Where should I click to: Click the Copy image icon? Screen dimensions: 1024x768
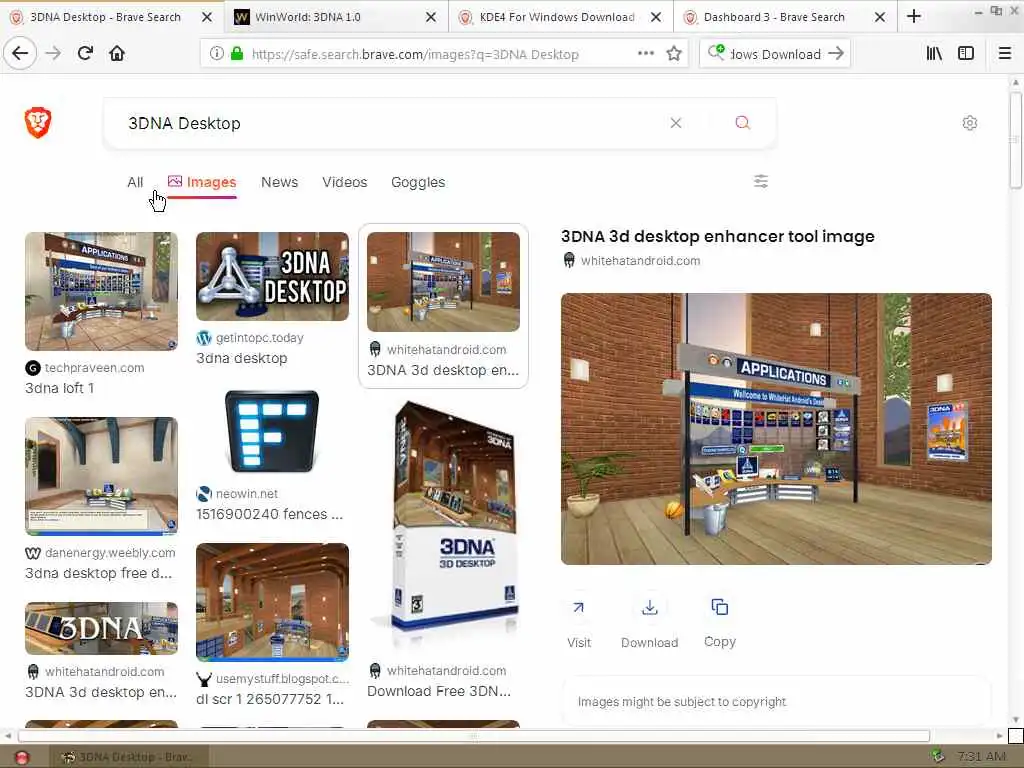click(x=720, y=607)
